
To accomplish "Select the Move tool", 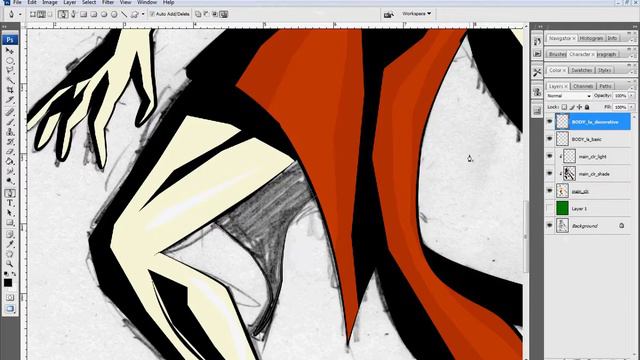I will tap(10, 51).
